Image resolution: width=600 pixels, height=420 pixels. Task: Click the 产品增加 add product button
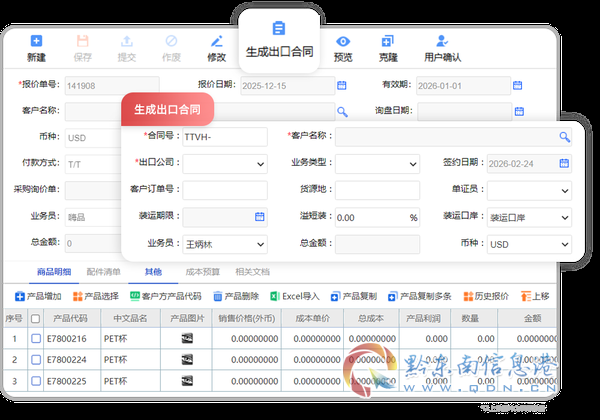(38, 296)
